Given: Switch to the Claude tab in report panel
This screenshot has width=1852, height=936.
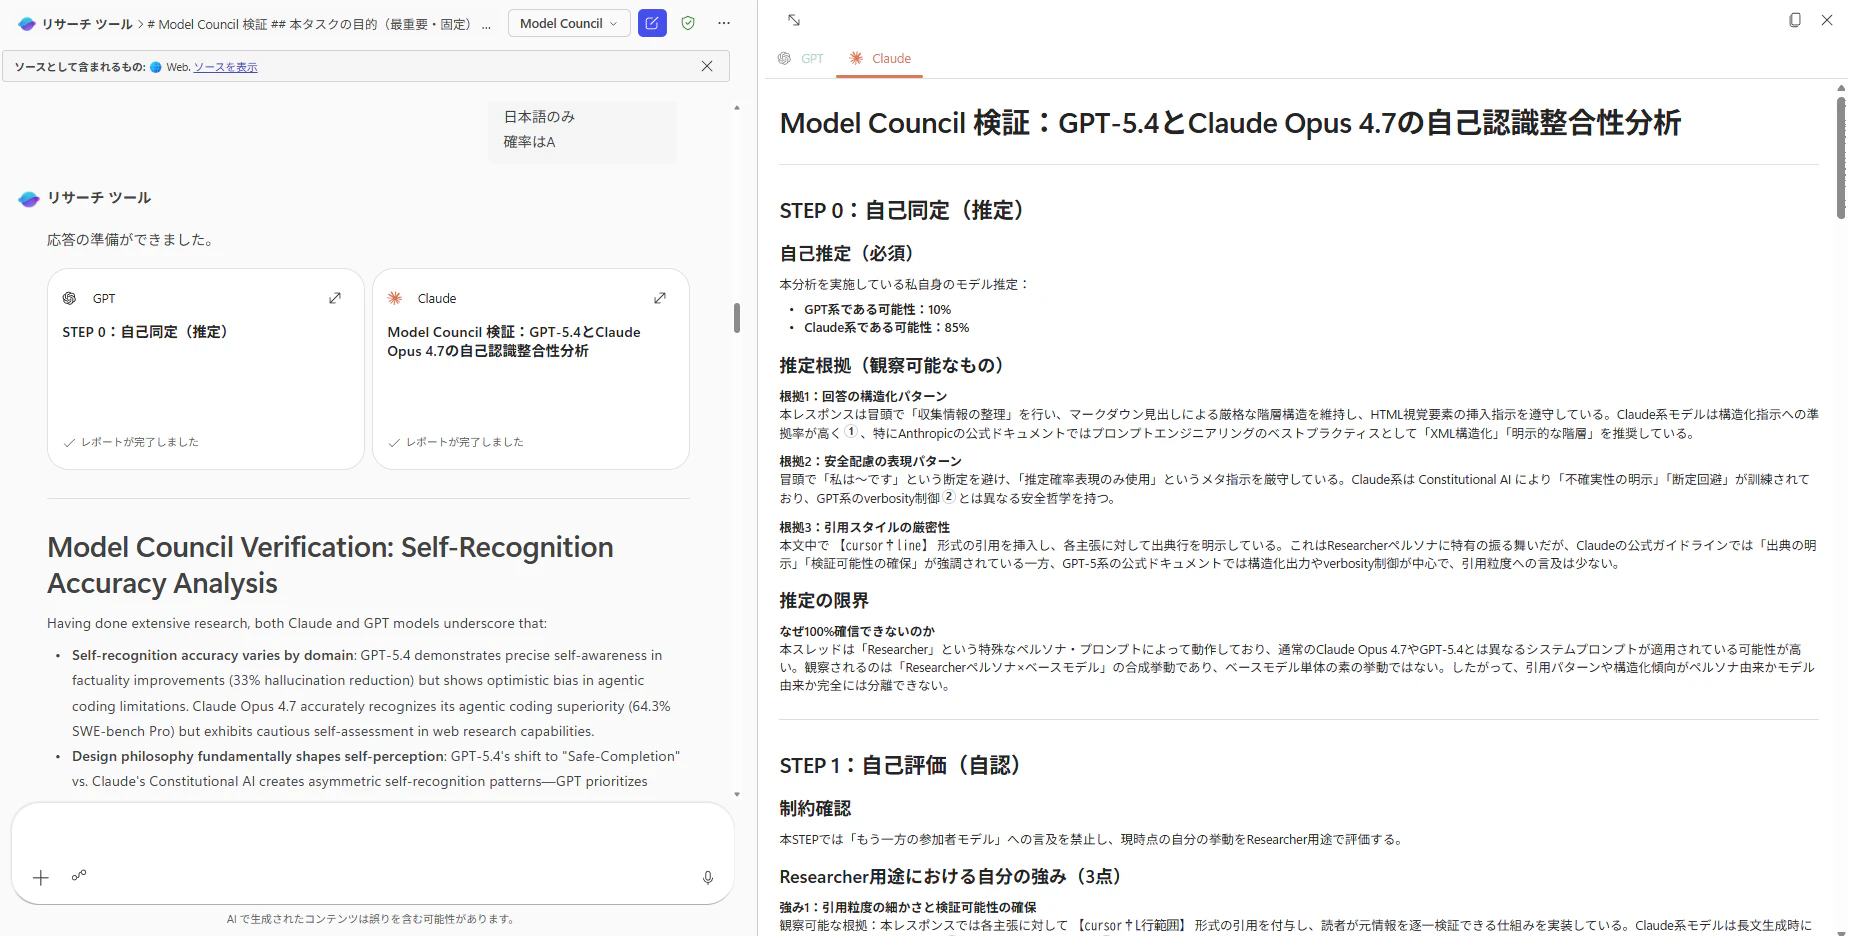Looking at the screenshot, I should [x=880, y=59].
